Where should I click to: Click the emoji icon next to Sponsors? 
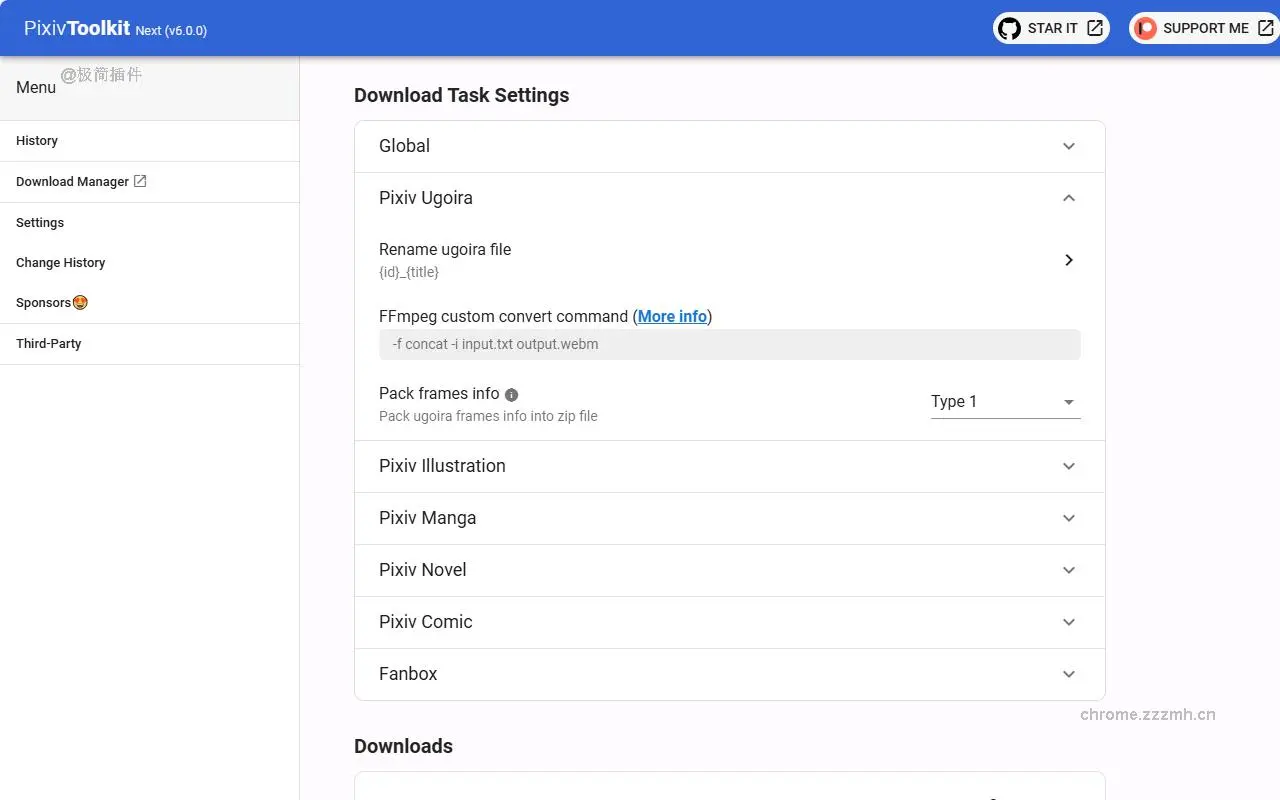point(79,301)
